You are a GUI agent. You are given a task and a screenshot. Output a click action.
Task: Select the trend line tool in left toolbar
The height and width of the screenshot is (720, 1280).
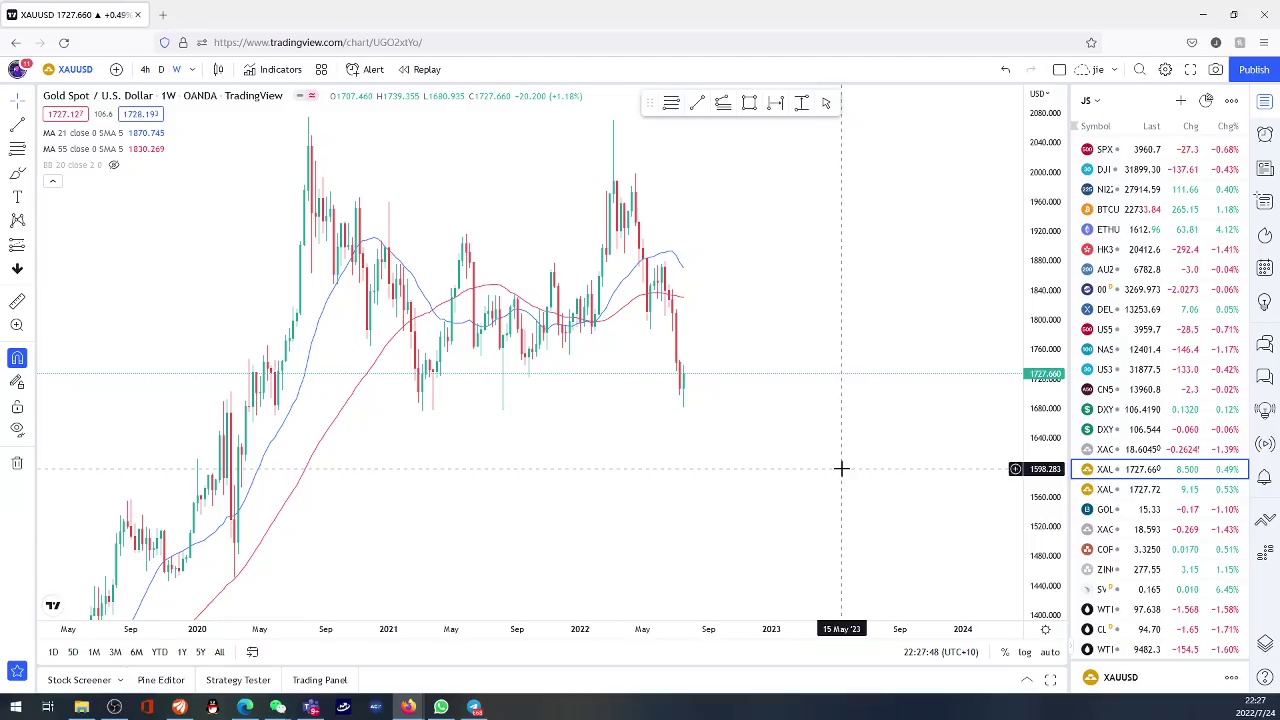(17, 124)
